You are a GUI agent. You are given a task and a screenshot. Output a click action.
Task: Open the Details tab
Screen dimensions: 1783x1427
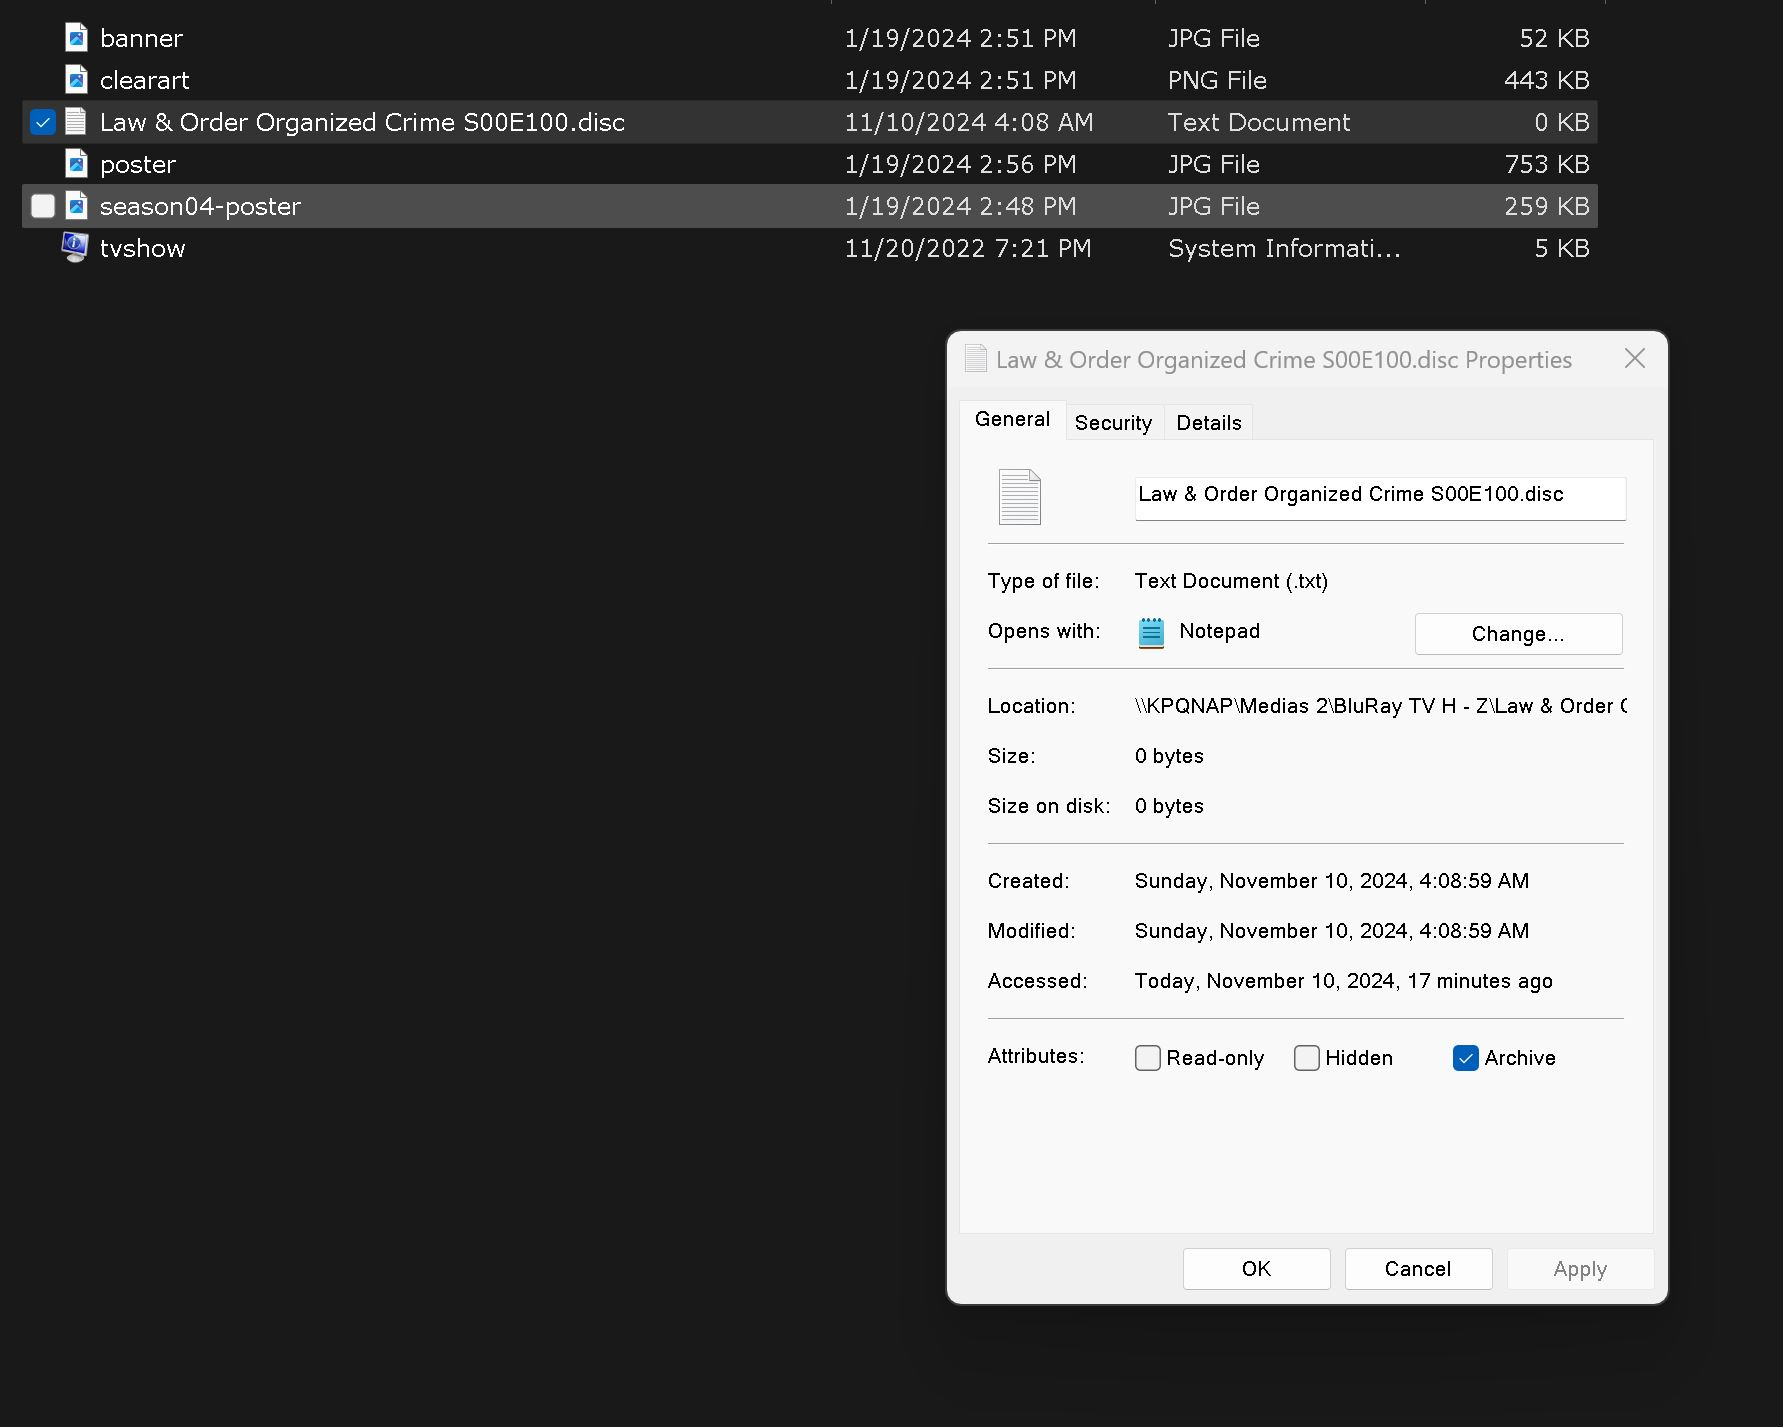coord(1208,423)
